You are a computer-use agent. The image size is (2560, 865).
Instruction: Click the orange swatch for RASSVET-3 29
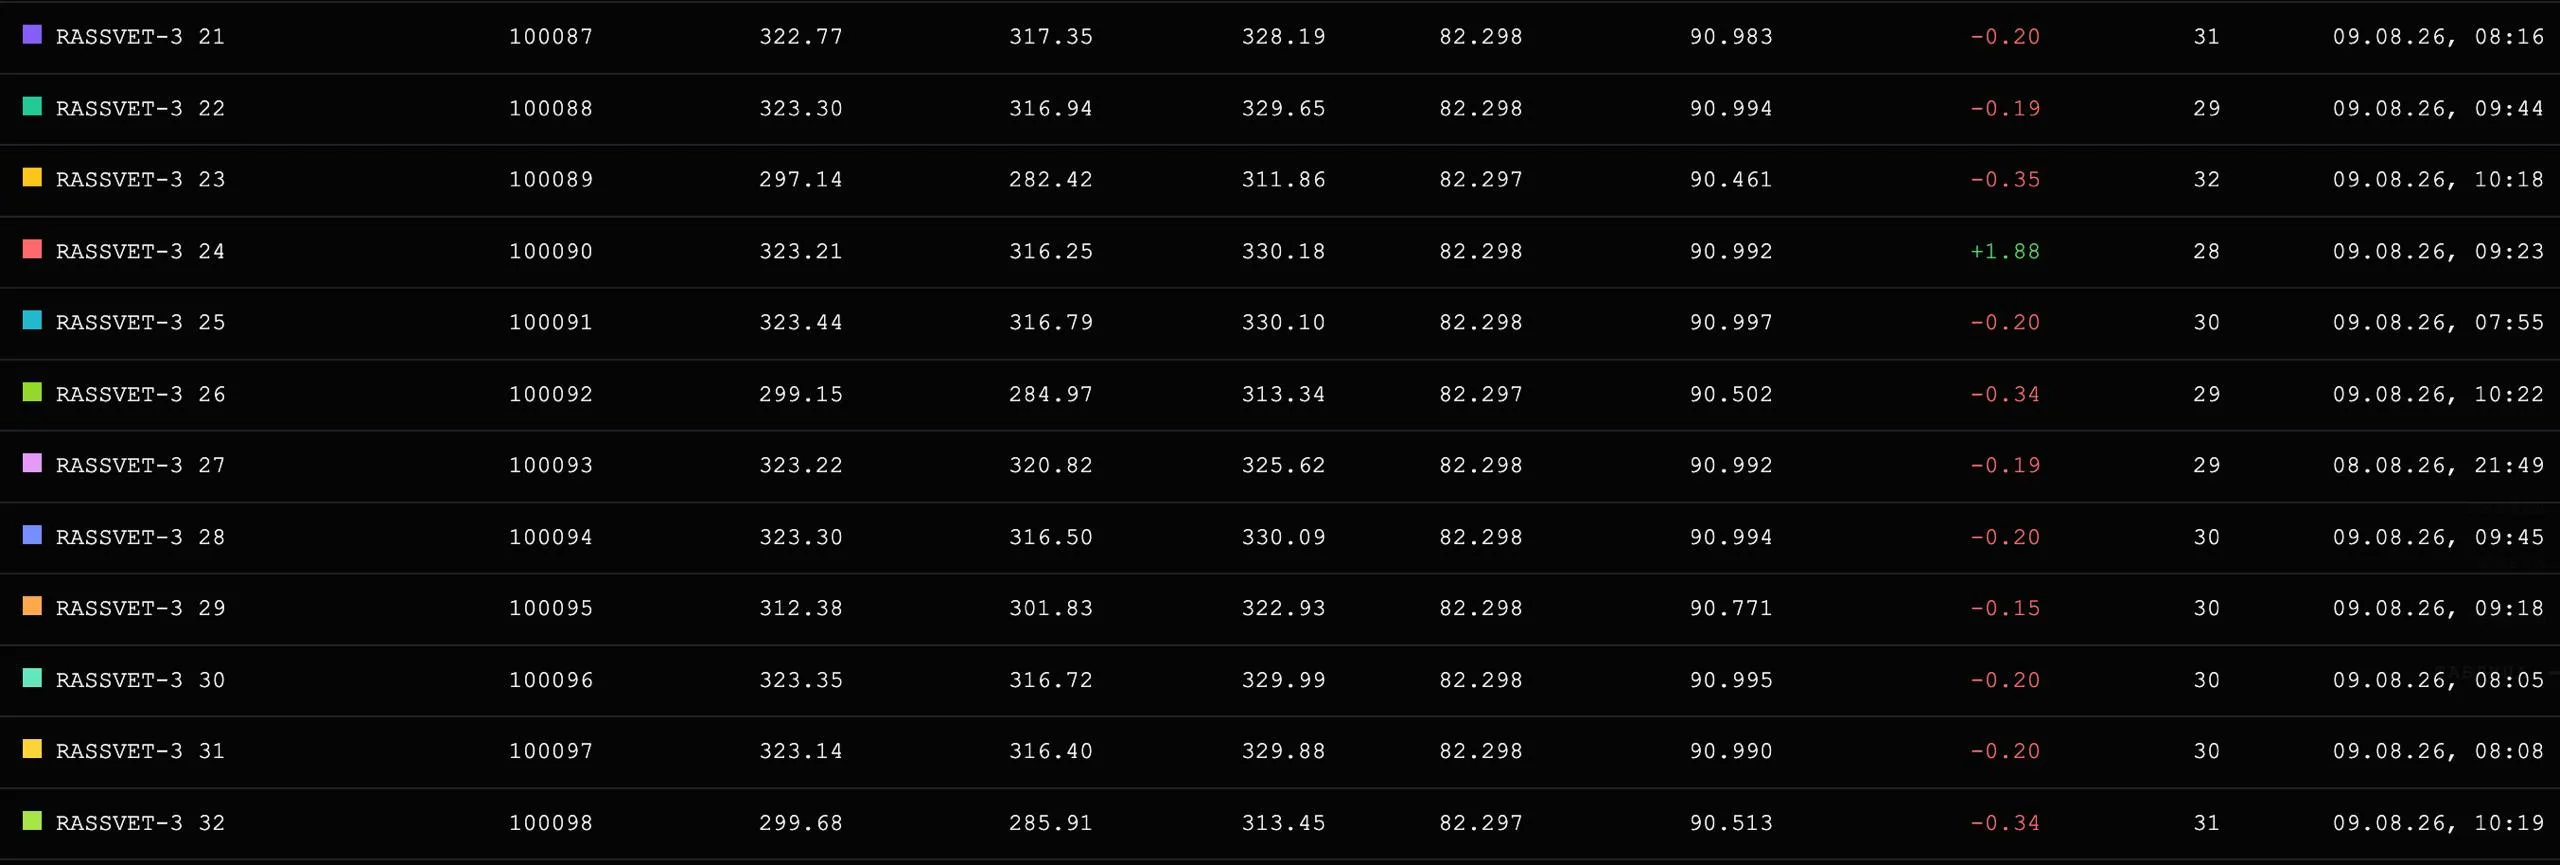(32, 606)
